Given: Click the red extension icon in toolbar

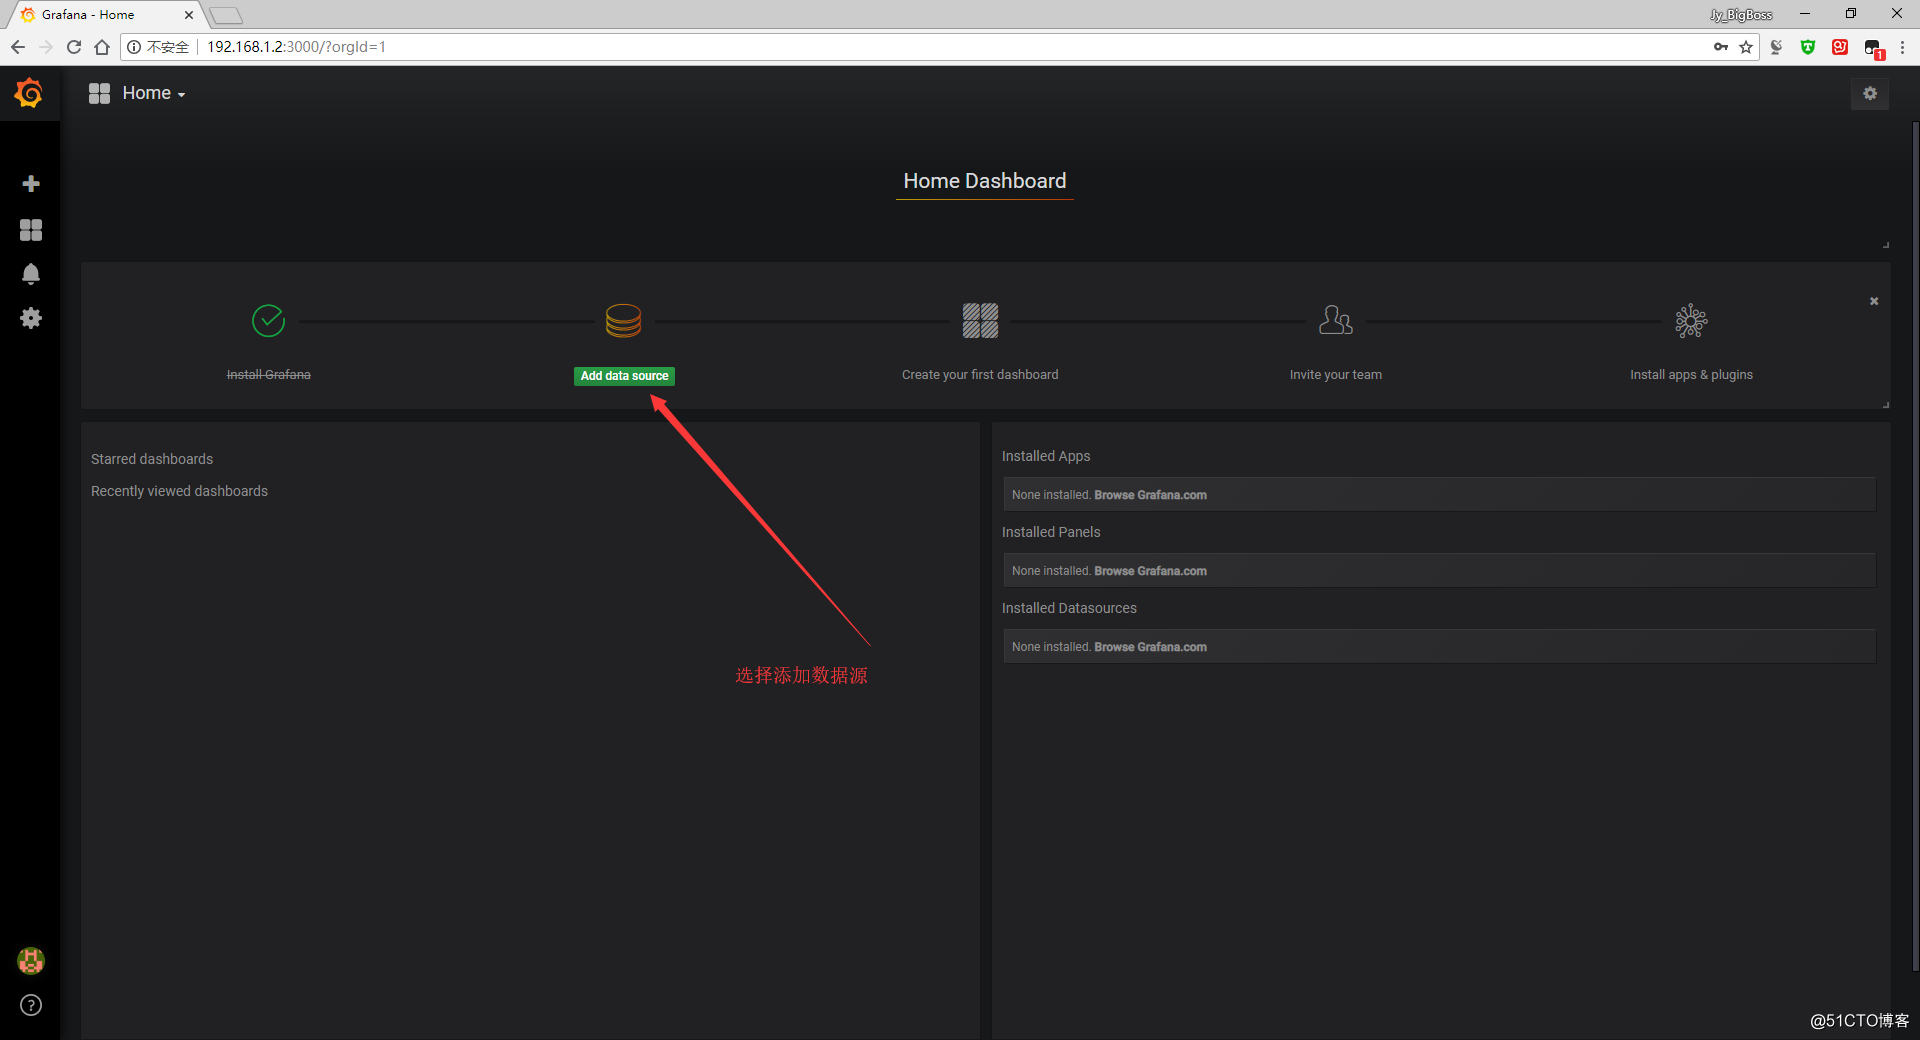Looking at the screenshot, I should tap(1840, 47).
